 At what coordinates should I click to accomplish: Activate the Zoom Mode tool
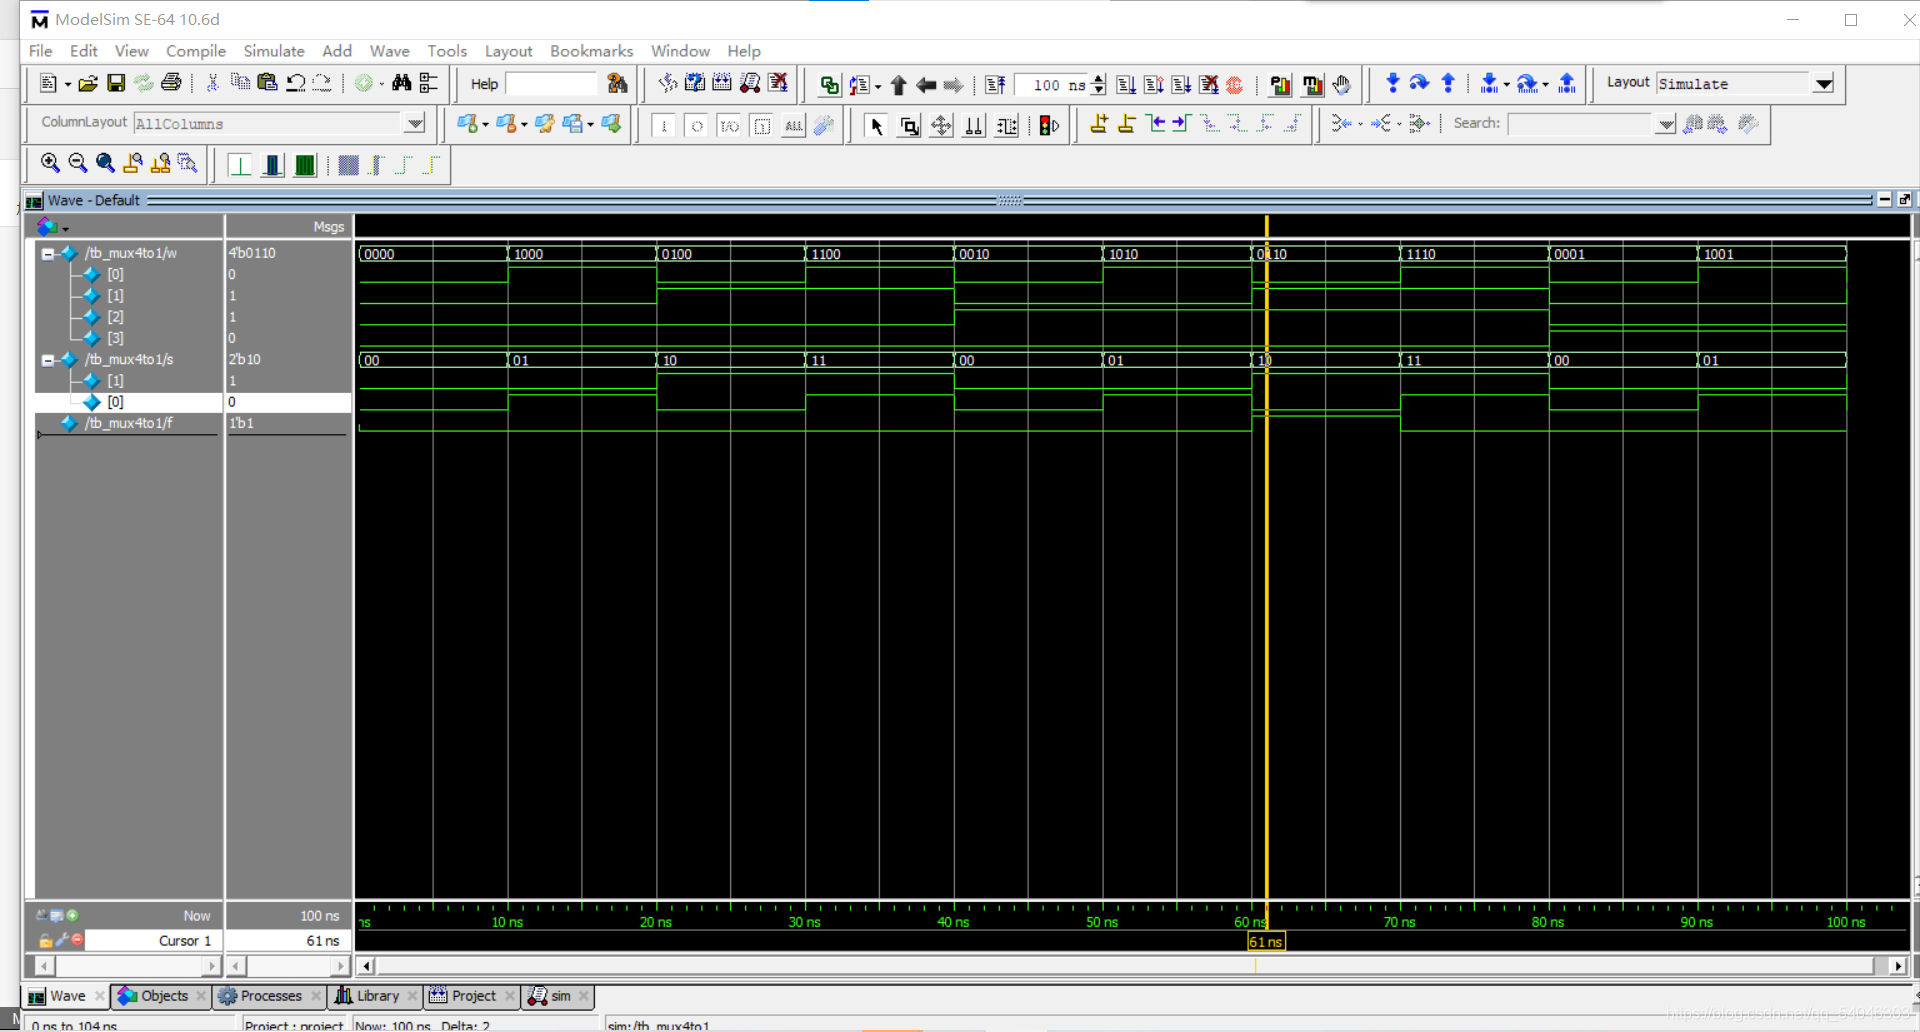pyautogui.click(x=909, y=125)
